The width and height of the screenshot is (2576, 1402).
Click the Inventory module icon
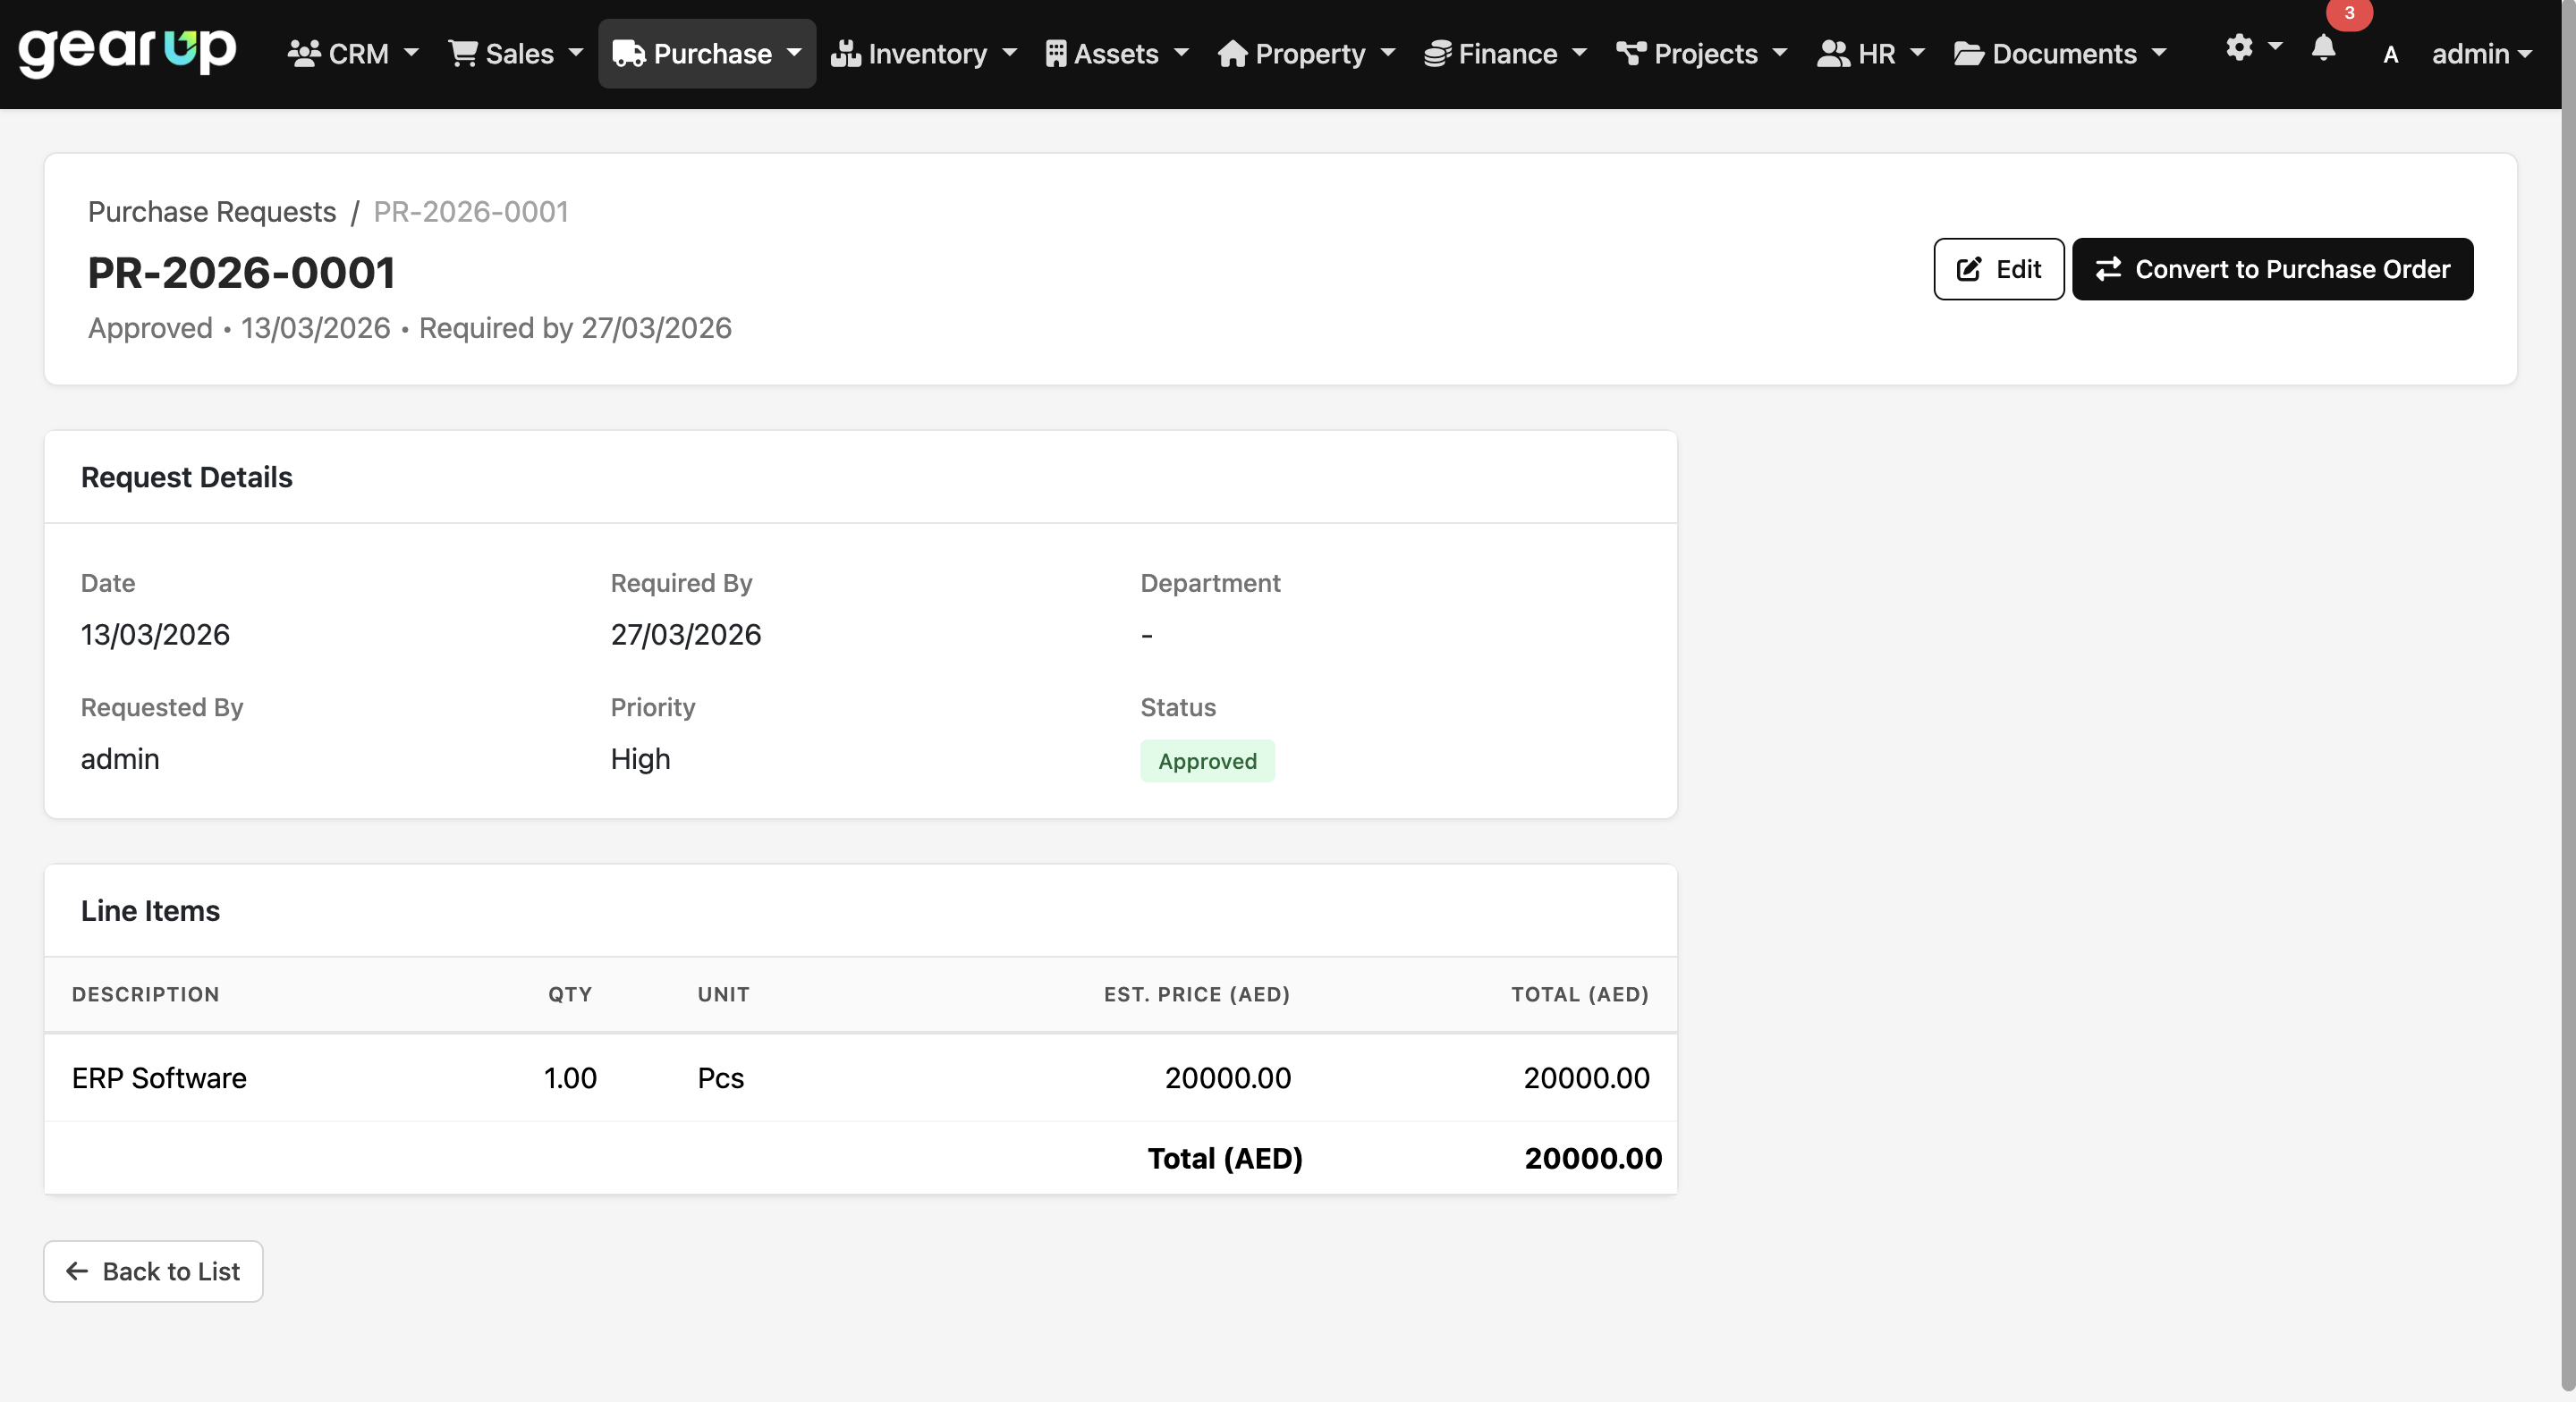point(845,53)
